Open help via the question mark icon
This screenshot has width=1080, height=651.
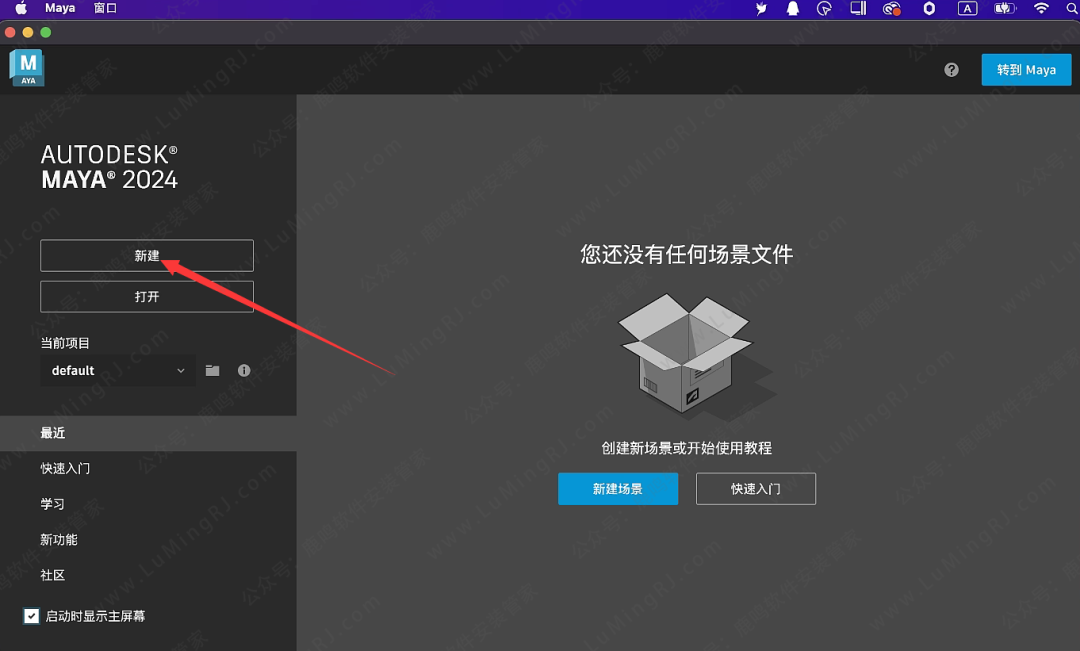click(x=951, y=70)
